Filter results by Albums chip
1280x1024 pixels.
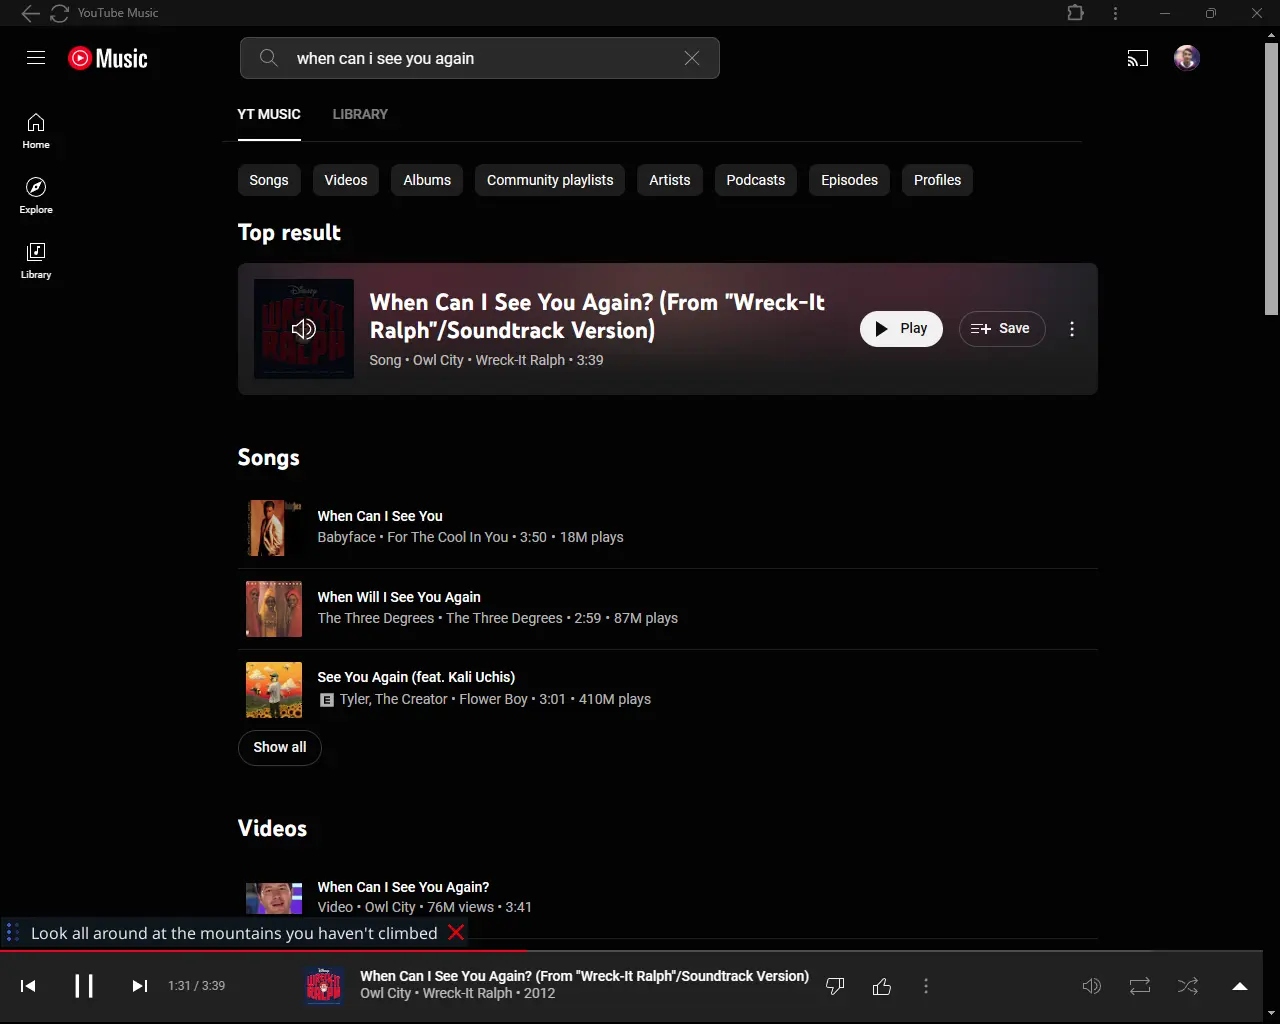427,180
